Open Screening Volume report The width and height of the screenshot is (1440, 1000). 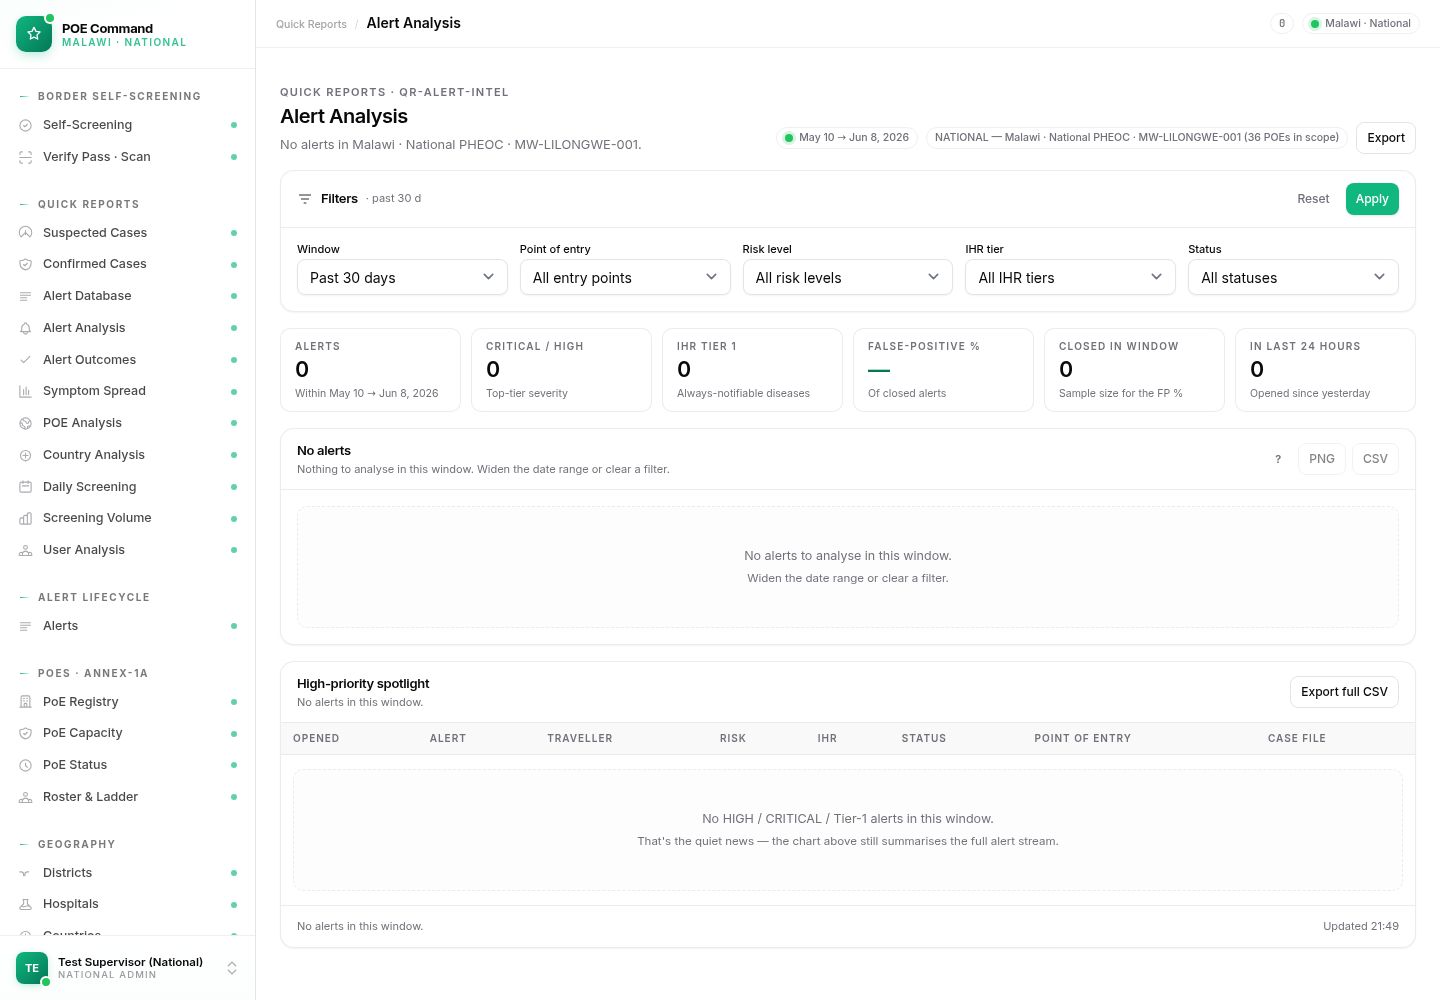[128, 518]
